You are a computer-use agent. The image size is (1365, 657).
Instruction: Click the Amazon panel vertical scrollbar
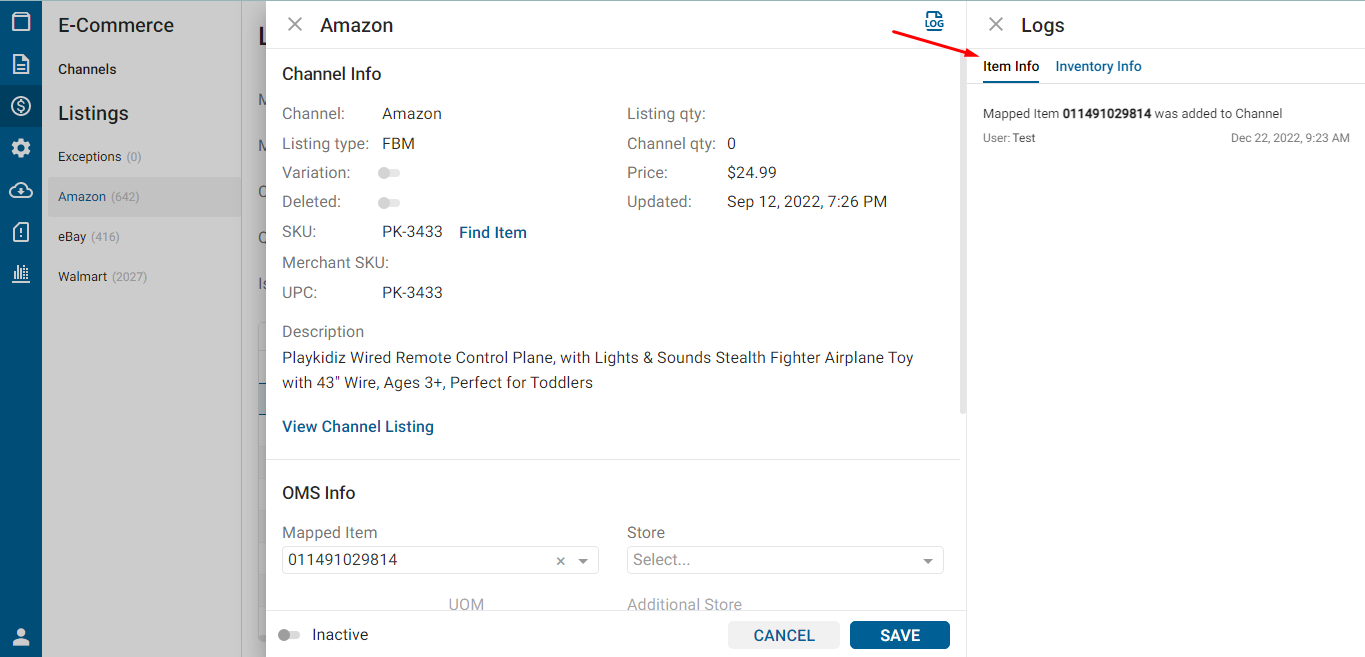point(963,240)
